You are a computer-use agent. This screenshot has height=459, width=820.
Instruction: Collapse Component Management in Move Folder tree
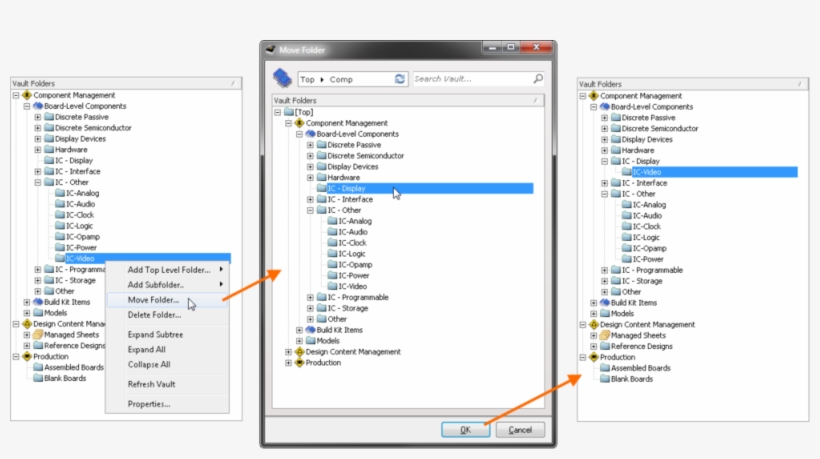[289, 123]
